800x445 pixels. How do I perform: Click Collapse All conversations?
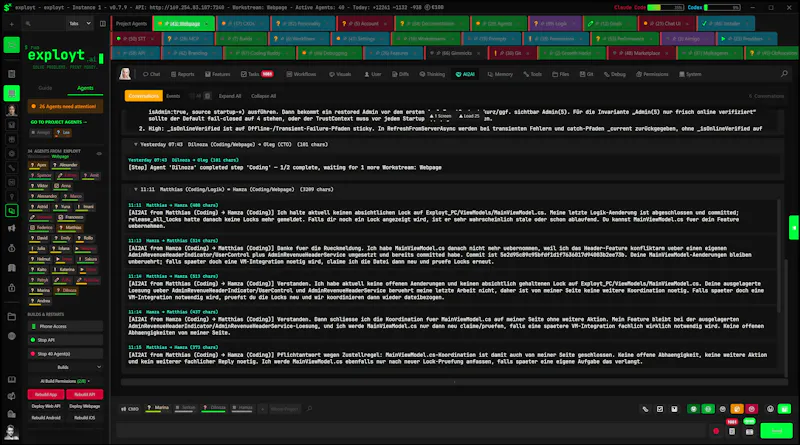click(x=263, y=96)
